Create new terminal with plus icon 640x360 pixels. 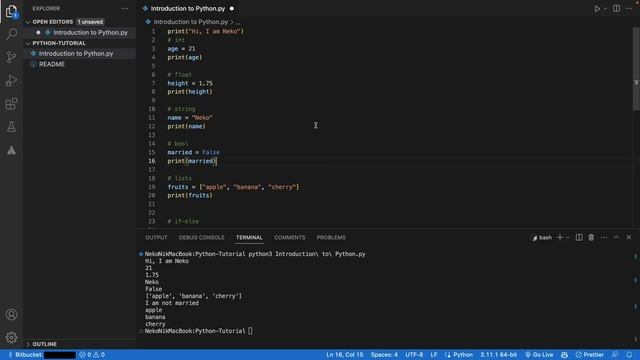tap(560, 237)
